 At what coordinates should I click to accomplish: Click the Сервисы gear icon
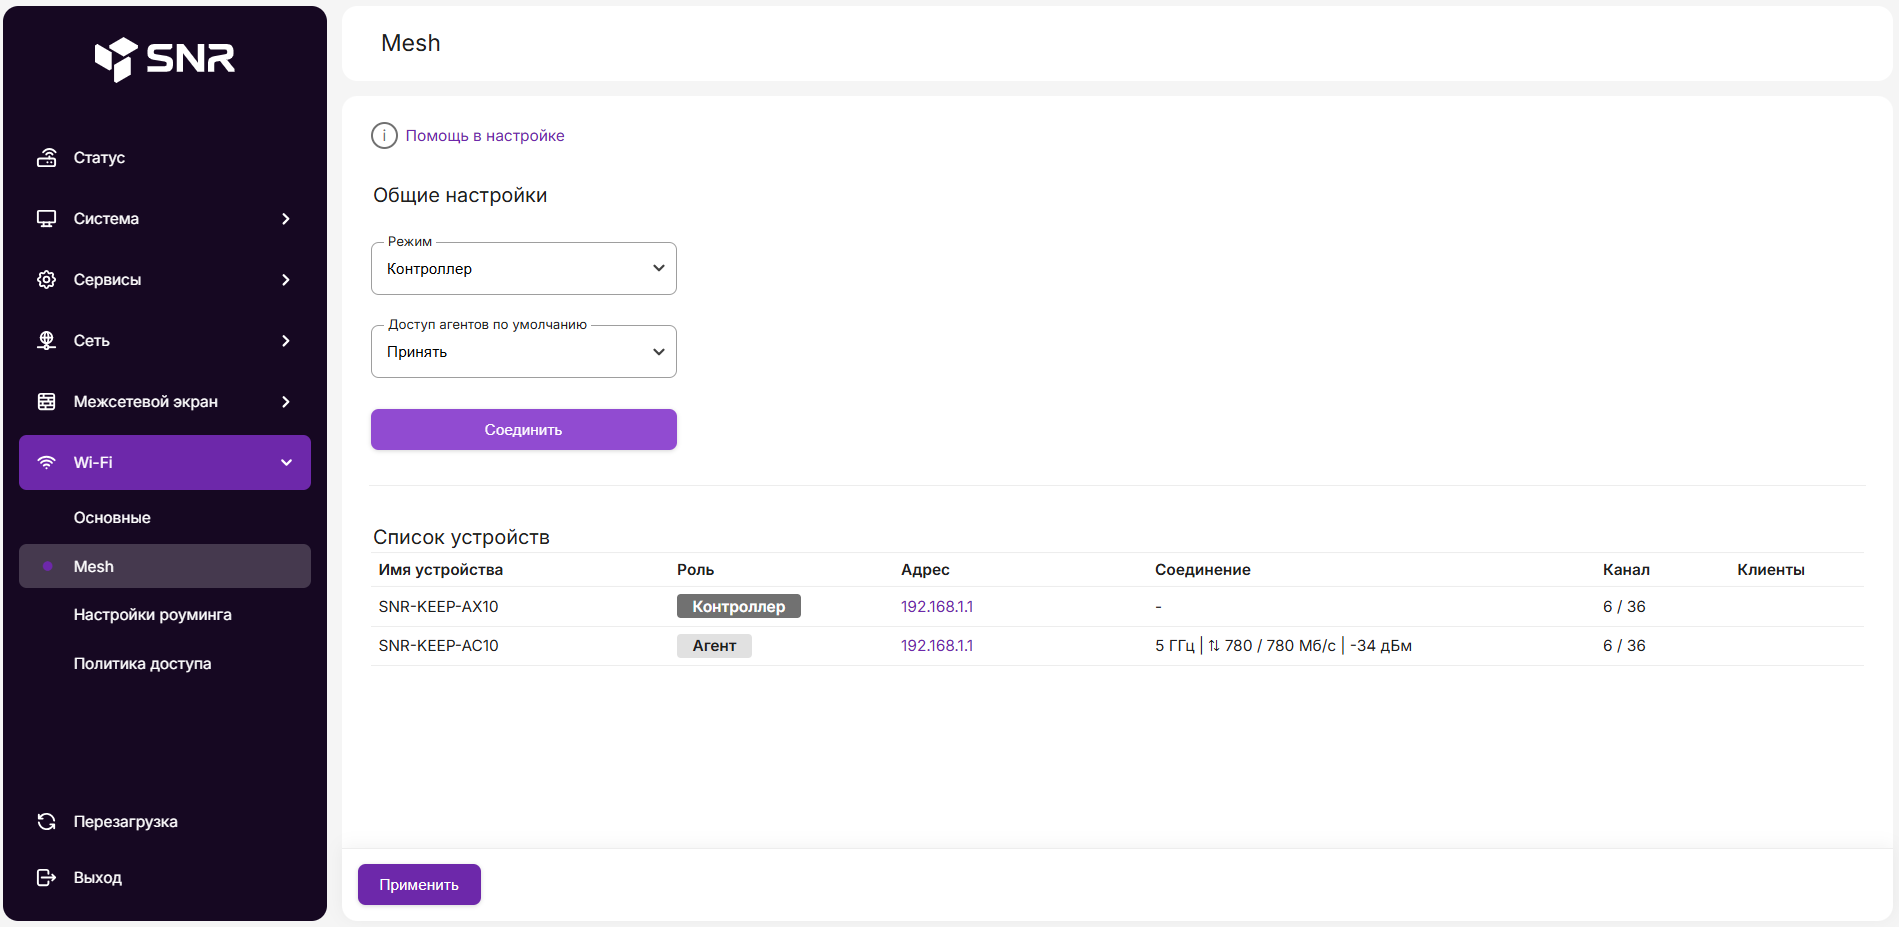point(46,280)
